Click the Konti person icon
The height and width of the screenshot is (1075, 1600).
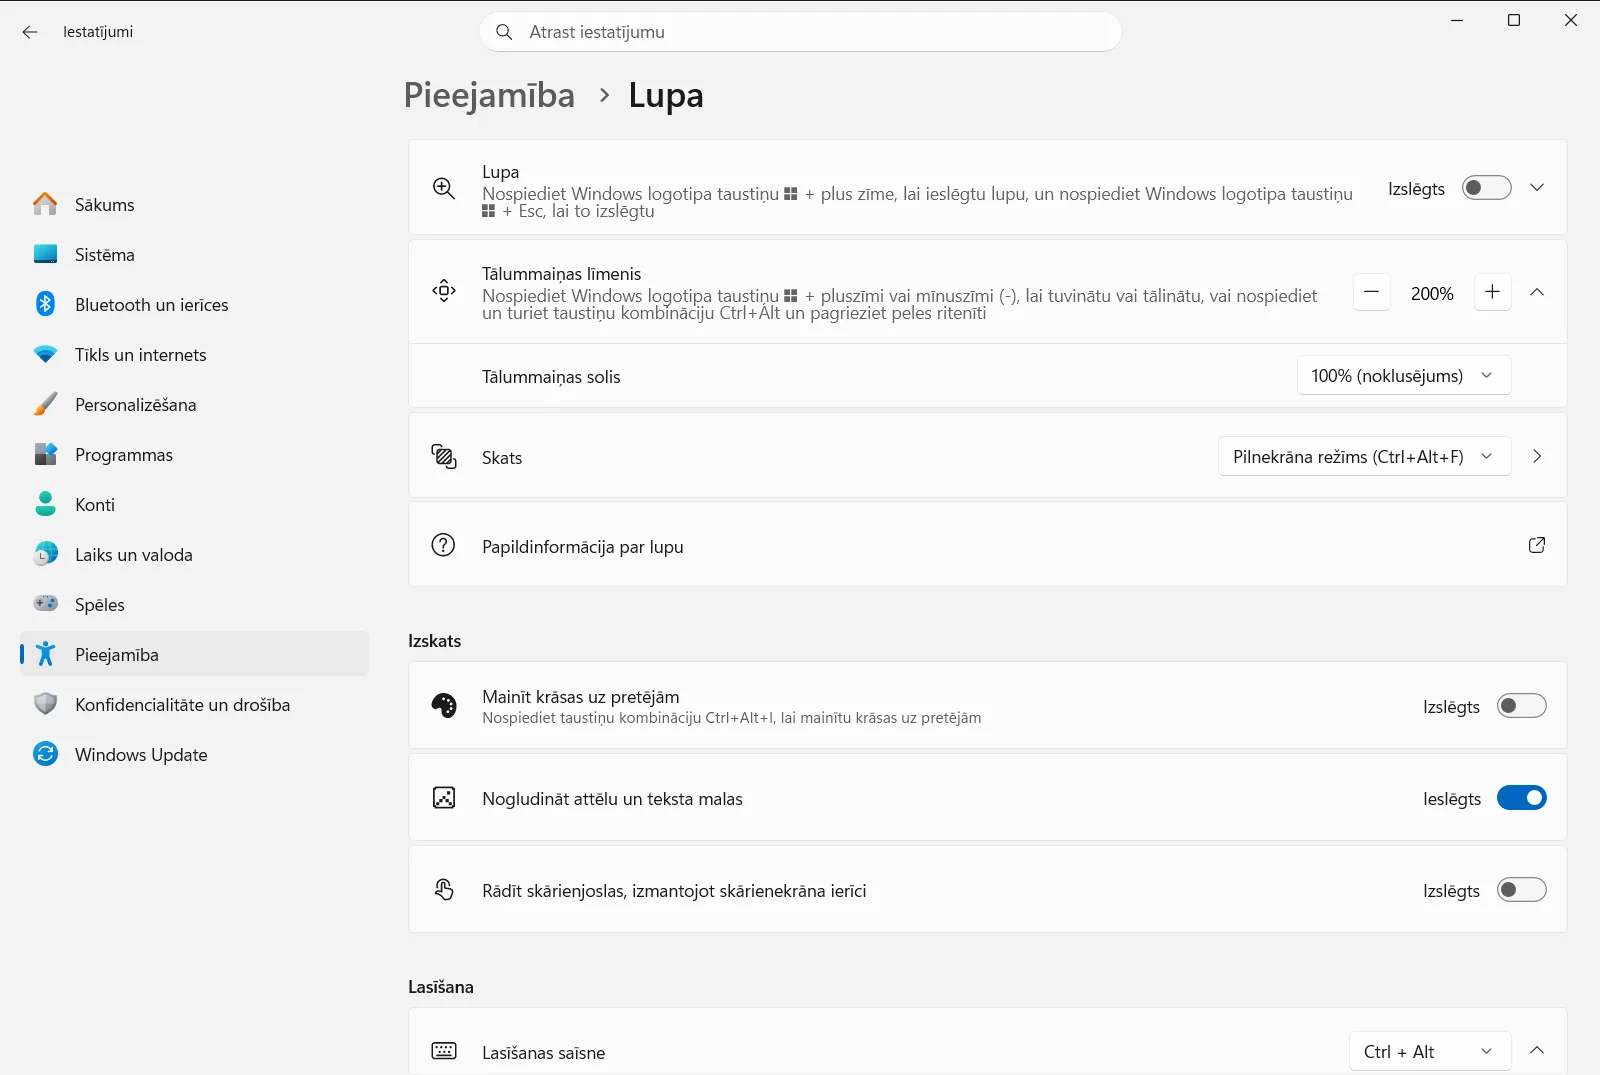point(45,504)
